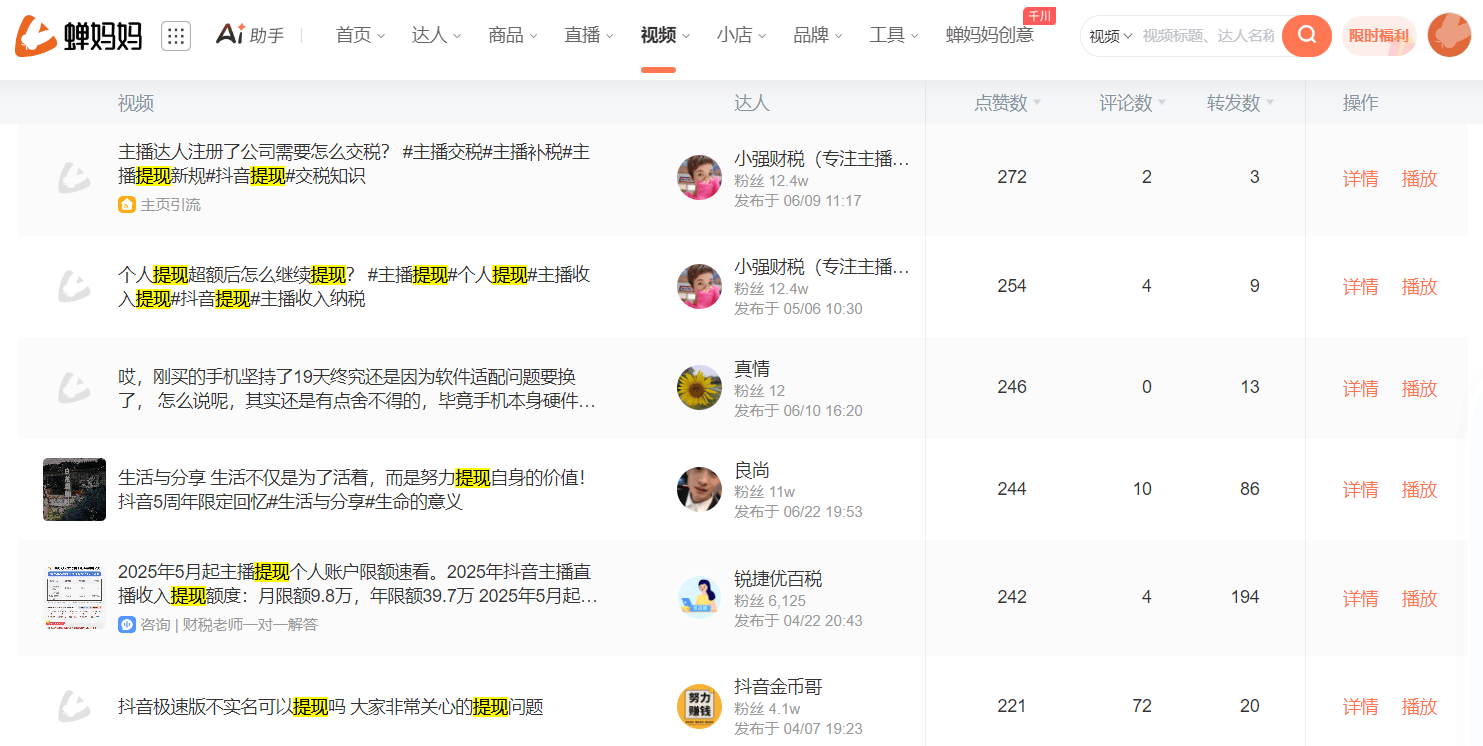Open the app grid menu icon
Screen dimensions: 1483x746
coord(176,36)
